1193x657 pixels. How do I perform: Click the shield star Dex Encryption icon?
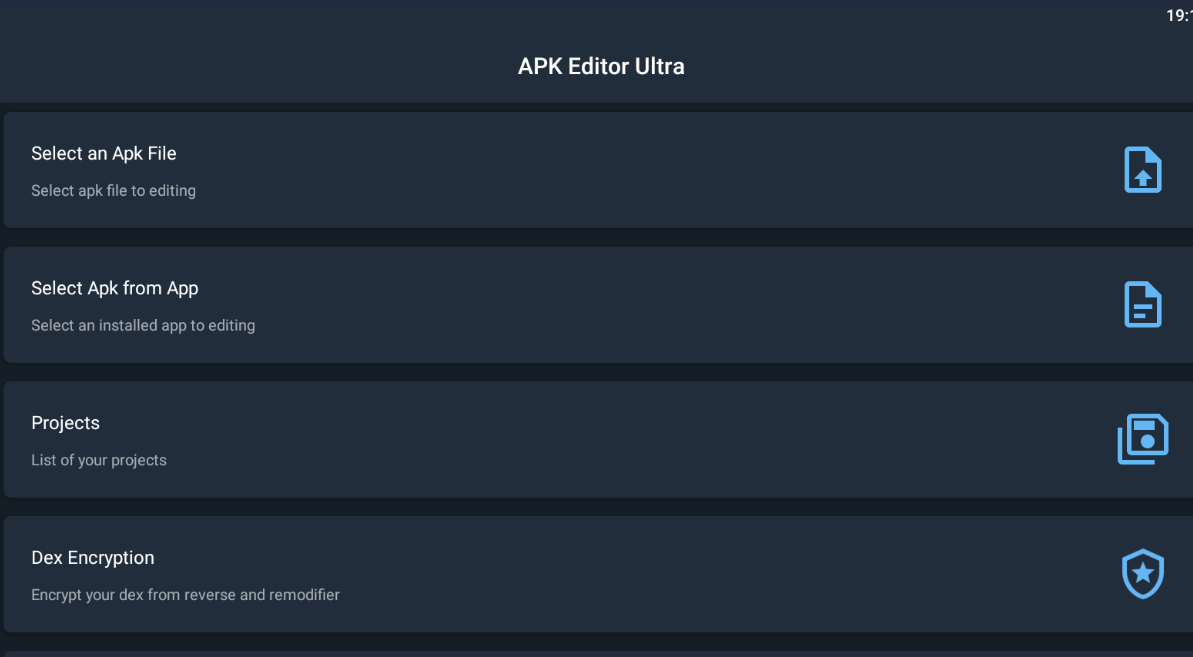tap(1143, 573)
